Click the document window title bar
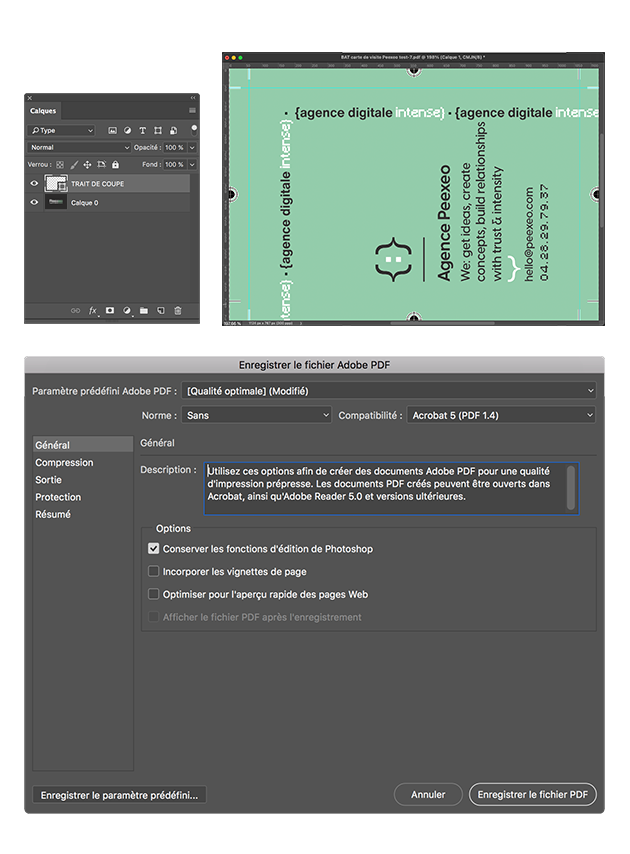 (x=413, y=57)
